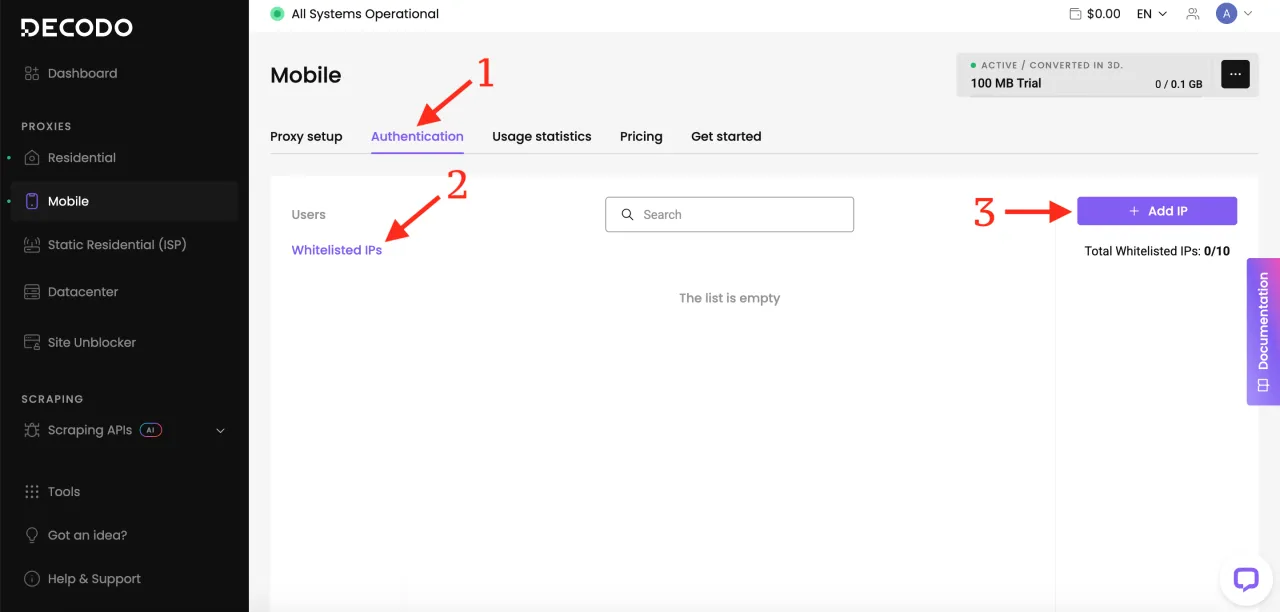Open Tools from the sidebar

[x=64, y=492]
